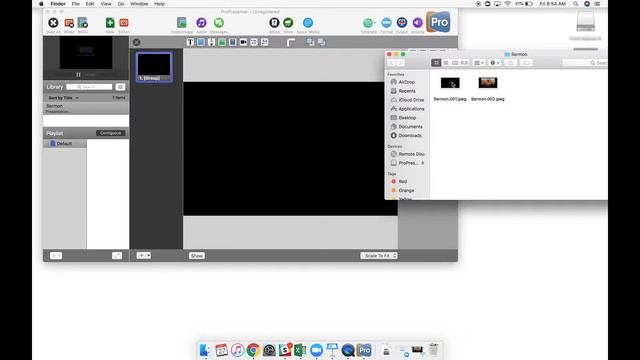The image size is (640, 360).
Task: Close the editor with the X icon
Action: [136, 42]
